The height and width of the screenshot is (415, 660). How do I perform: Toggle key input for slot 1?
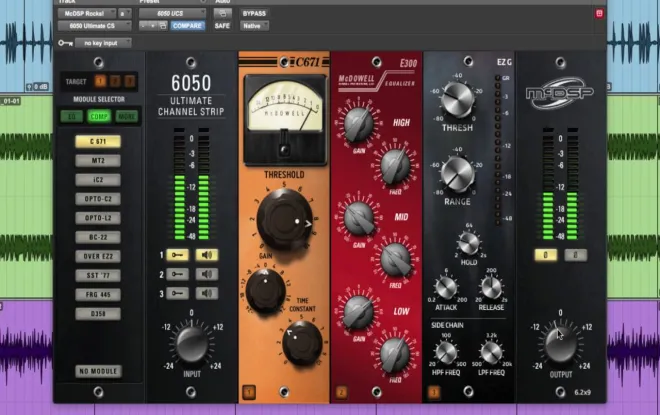(178, 255)
